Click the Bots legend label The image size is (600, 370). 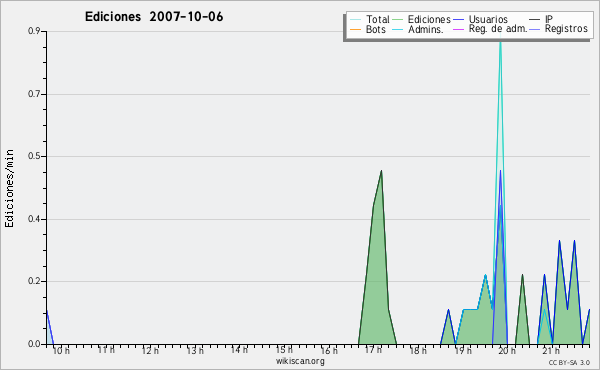[x=376, y=29]
